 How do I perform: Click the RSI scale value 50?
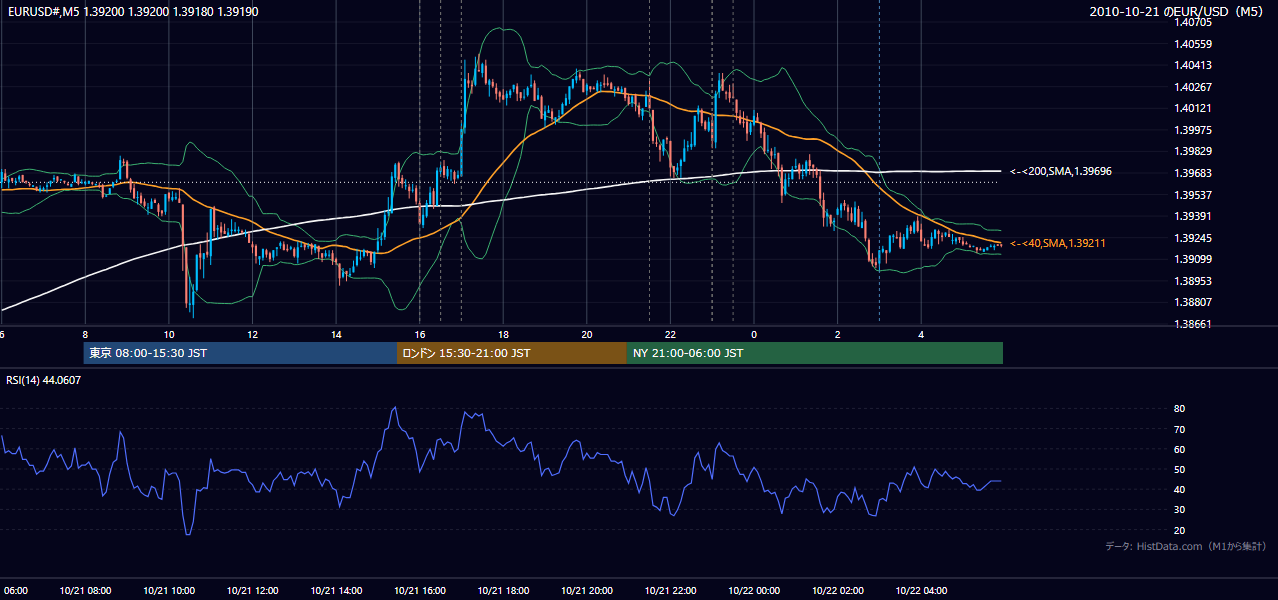(x=1180, y=469)
